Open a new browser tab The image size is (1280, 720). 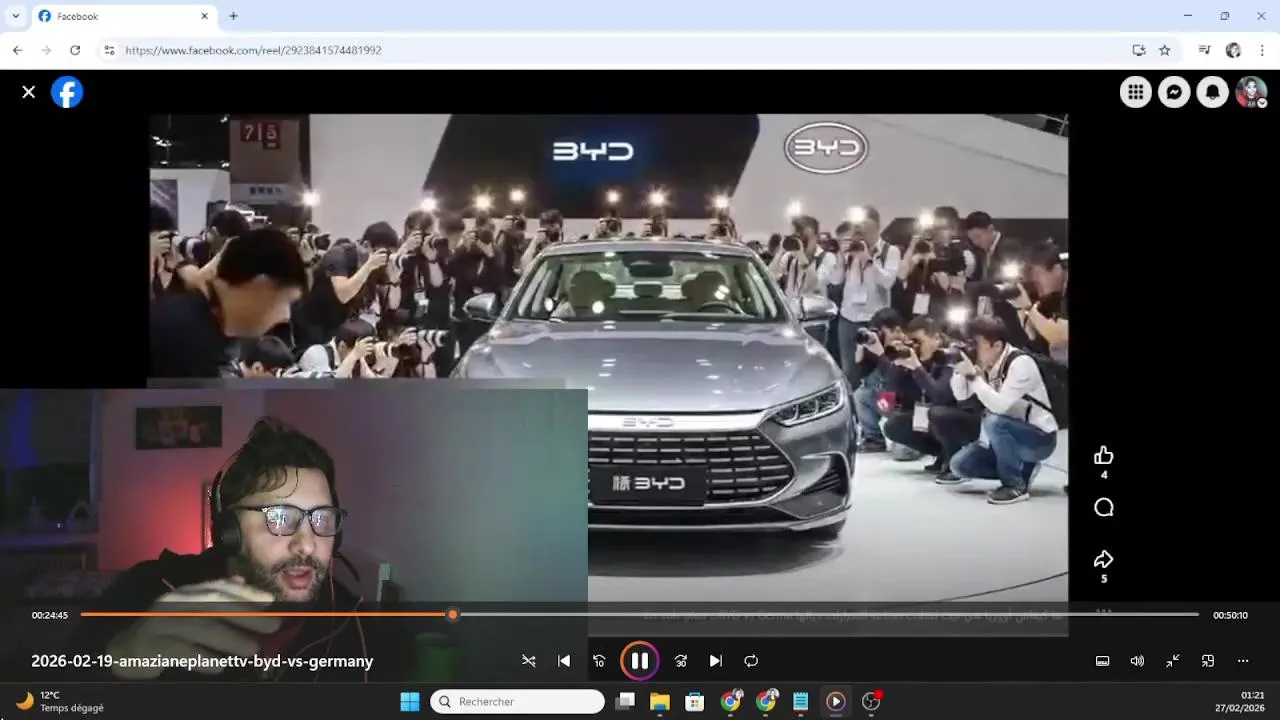pos(233,16)
